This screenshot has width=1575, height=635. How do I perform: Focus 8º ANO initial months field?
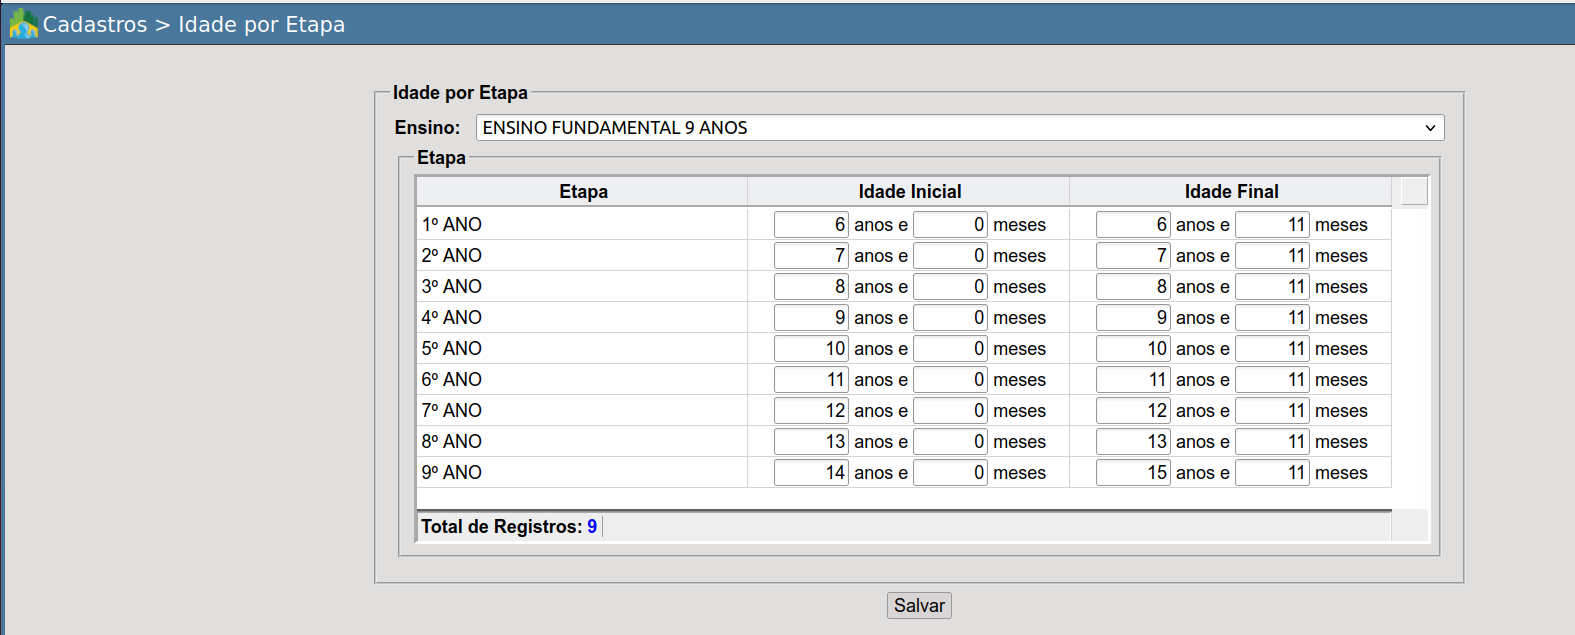point(950,442)
